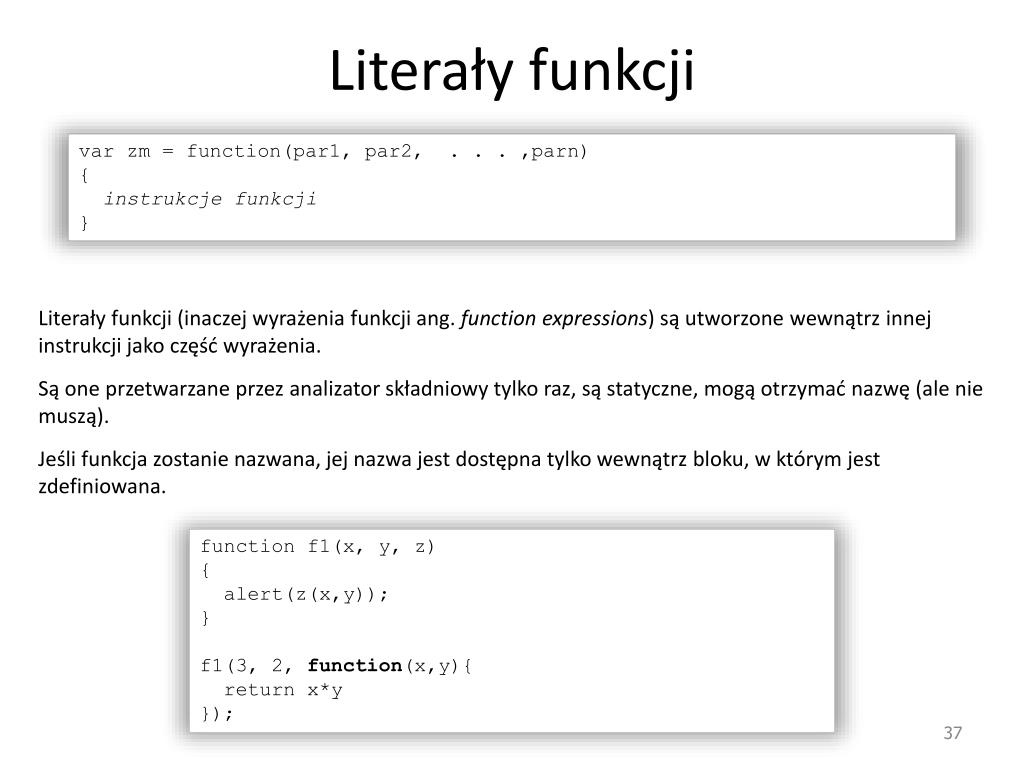
Task: Click the slide title "Literały funkcji"
Action: 511,71
